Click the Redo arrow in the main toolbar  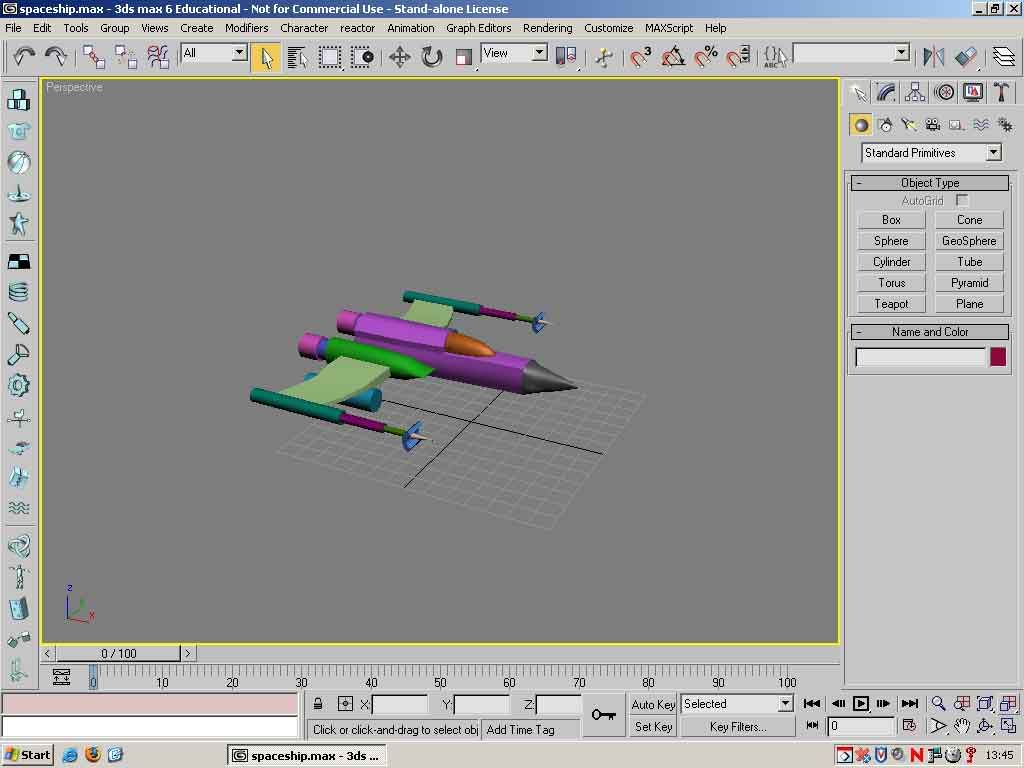click(56, 57)
